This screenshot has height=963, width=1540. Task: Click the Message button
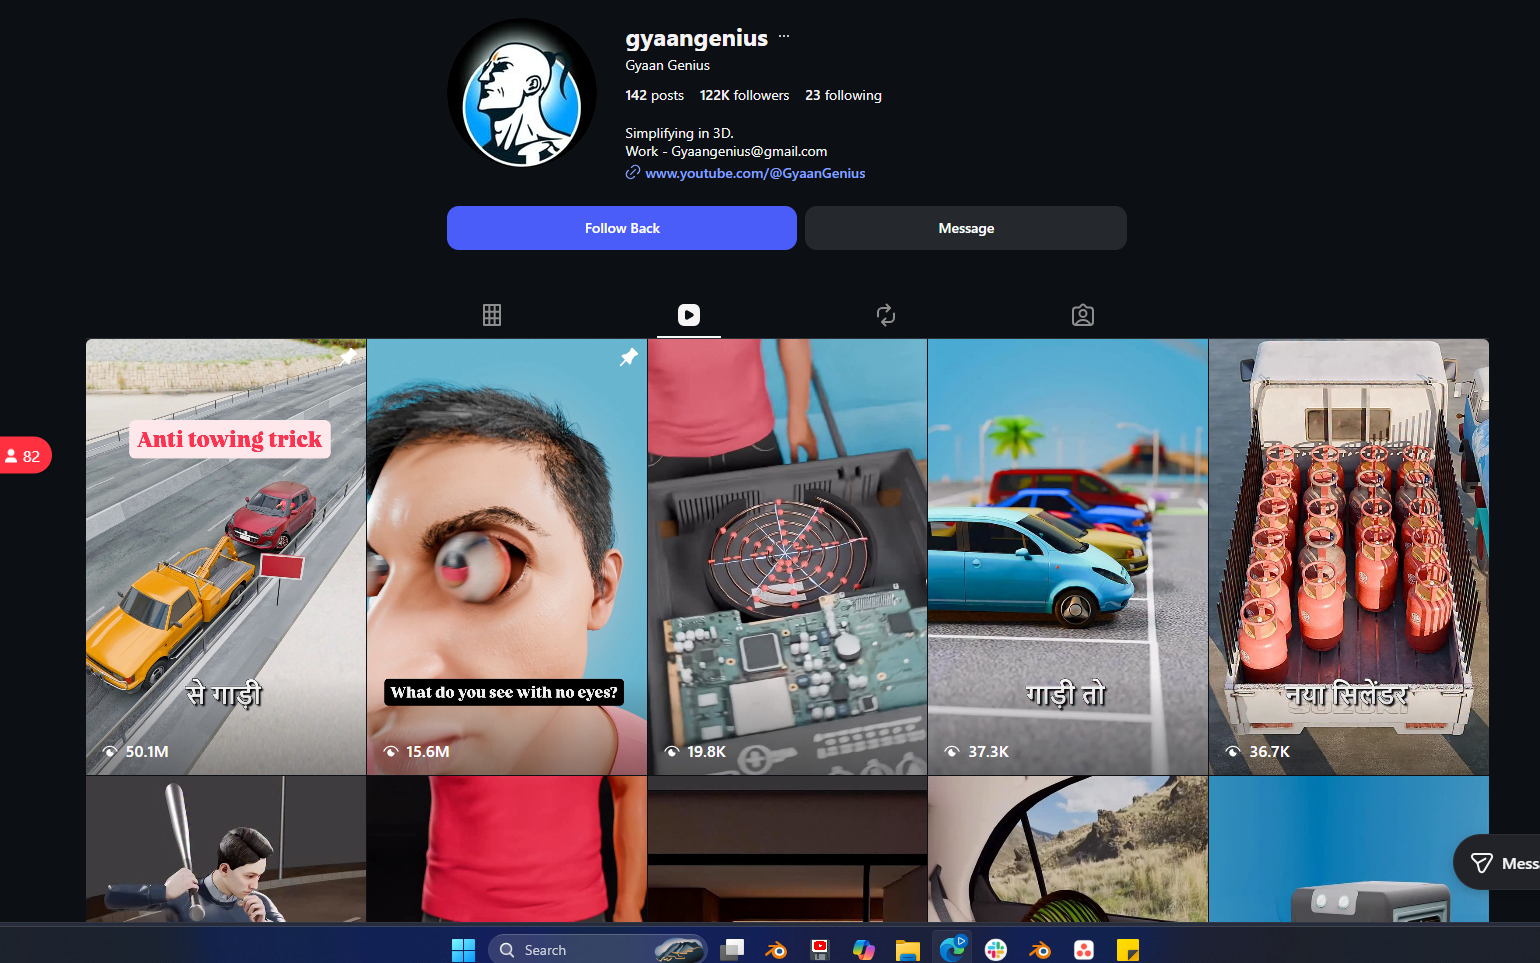point(966,228)
